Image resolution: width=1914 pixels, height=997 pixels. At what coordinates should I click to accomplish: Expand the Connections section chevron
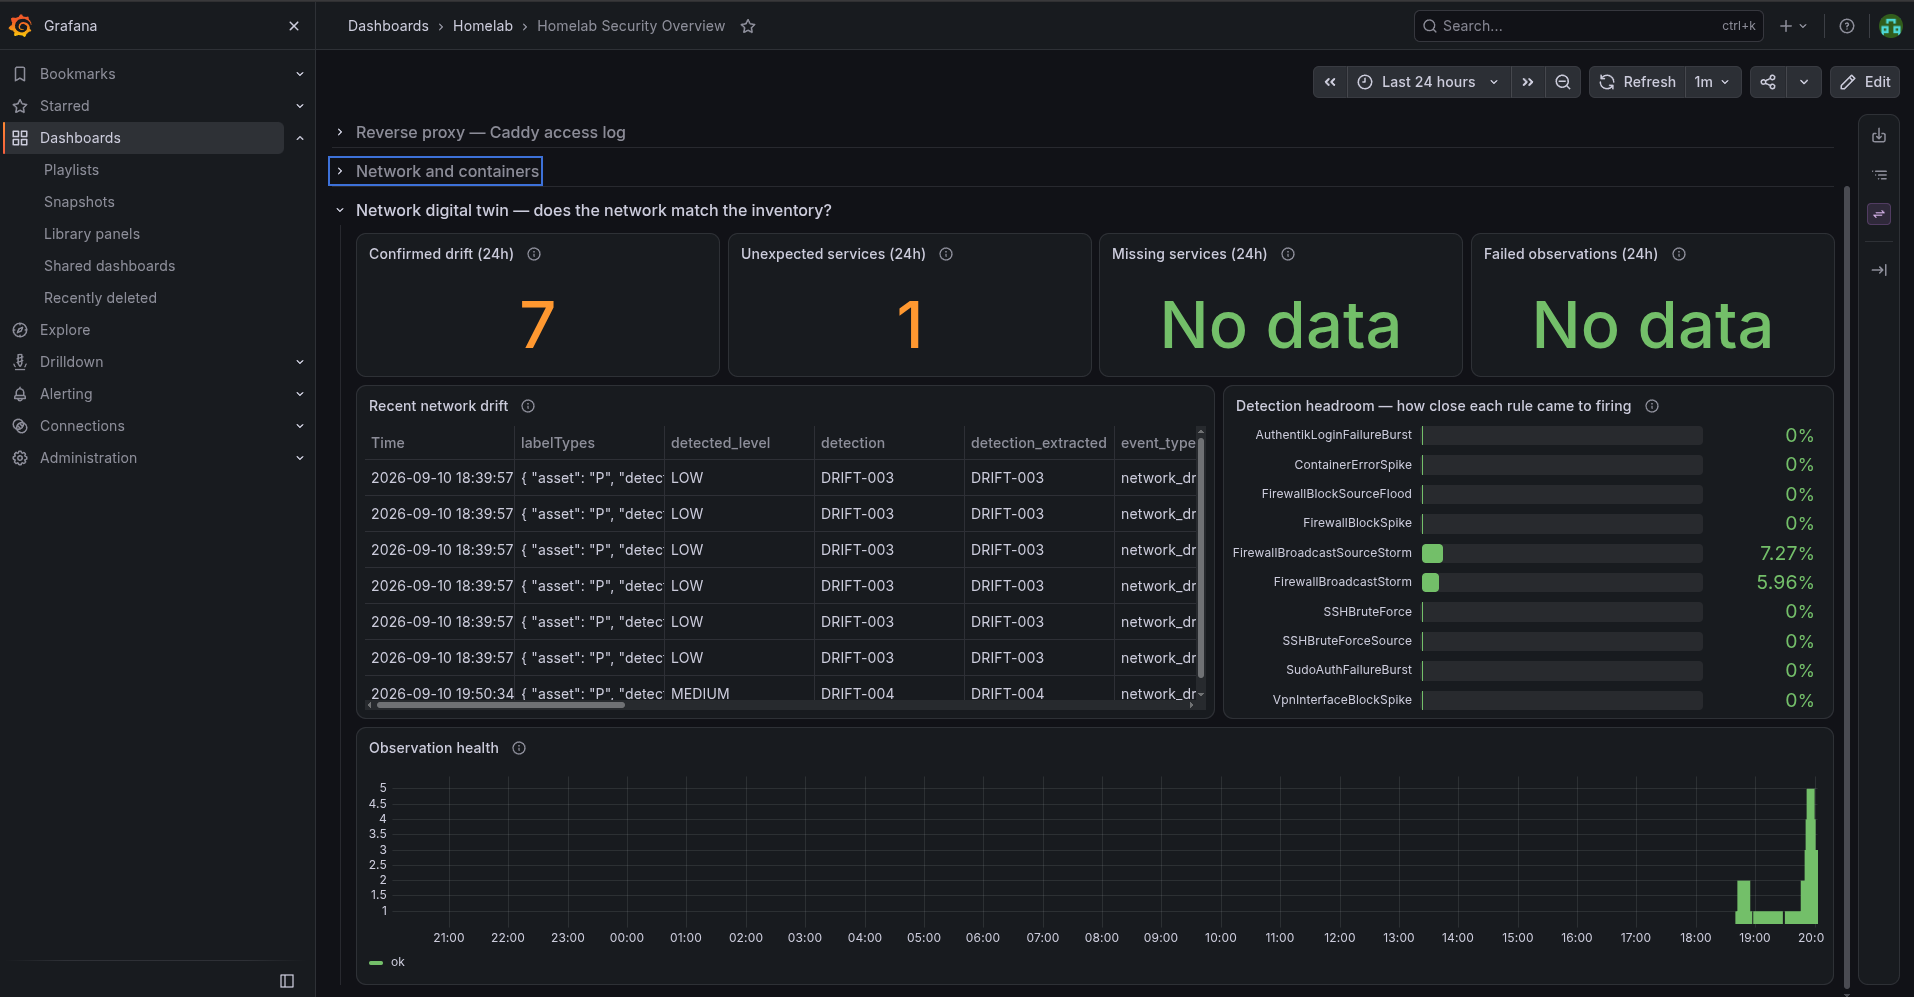tap(300, 426)
